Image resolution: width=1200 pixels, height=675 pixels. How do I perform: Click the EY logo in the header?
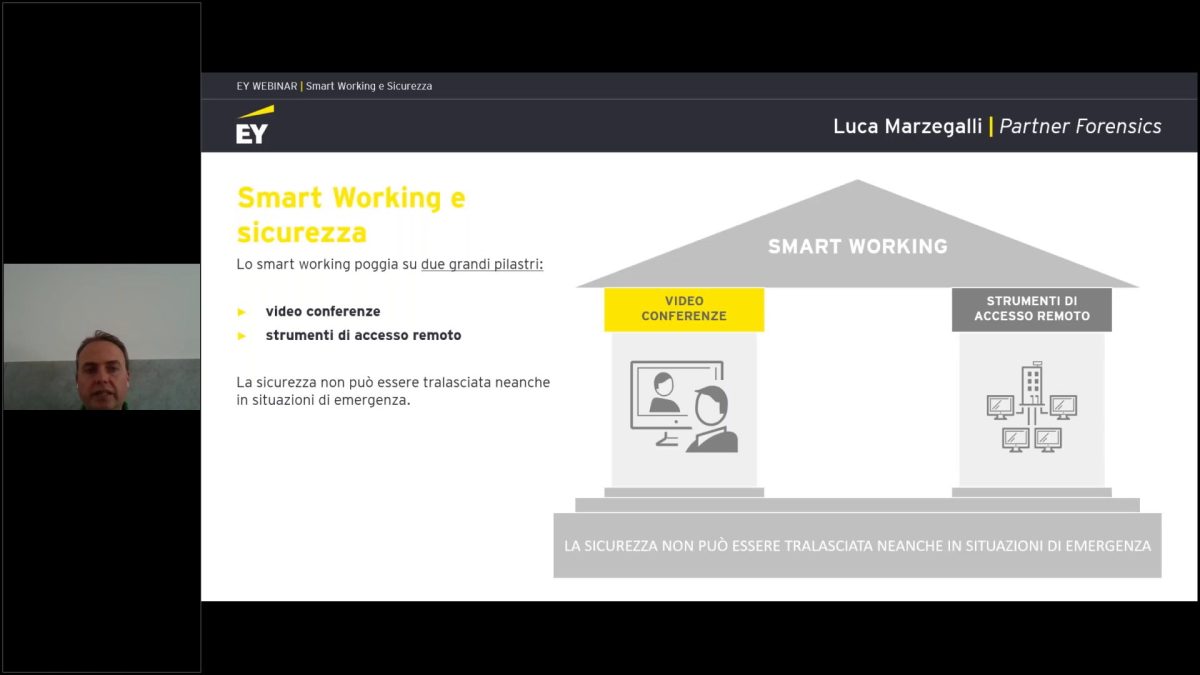(x=254, y=125)
